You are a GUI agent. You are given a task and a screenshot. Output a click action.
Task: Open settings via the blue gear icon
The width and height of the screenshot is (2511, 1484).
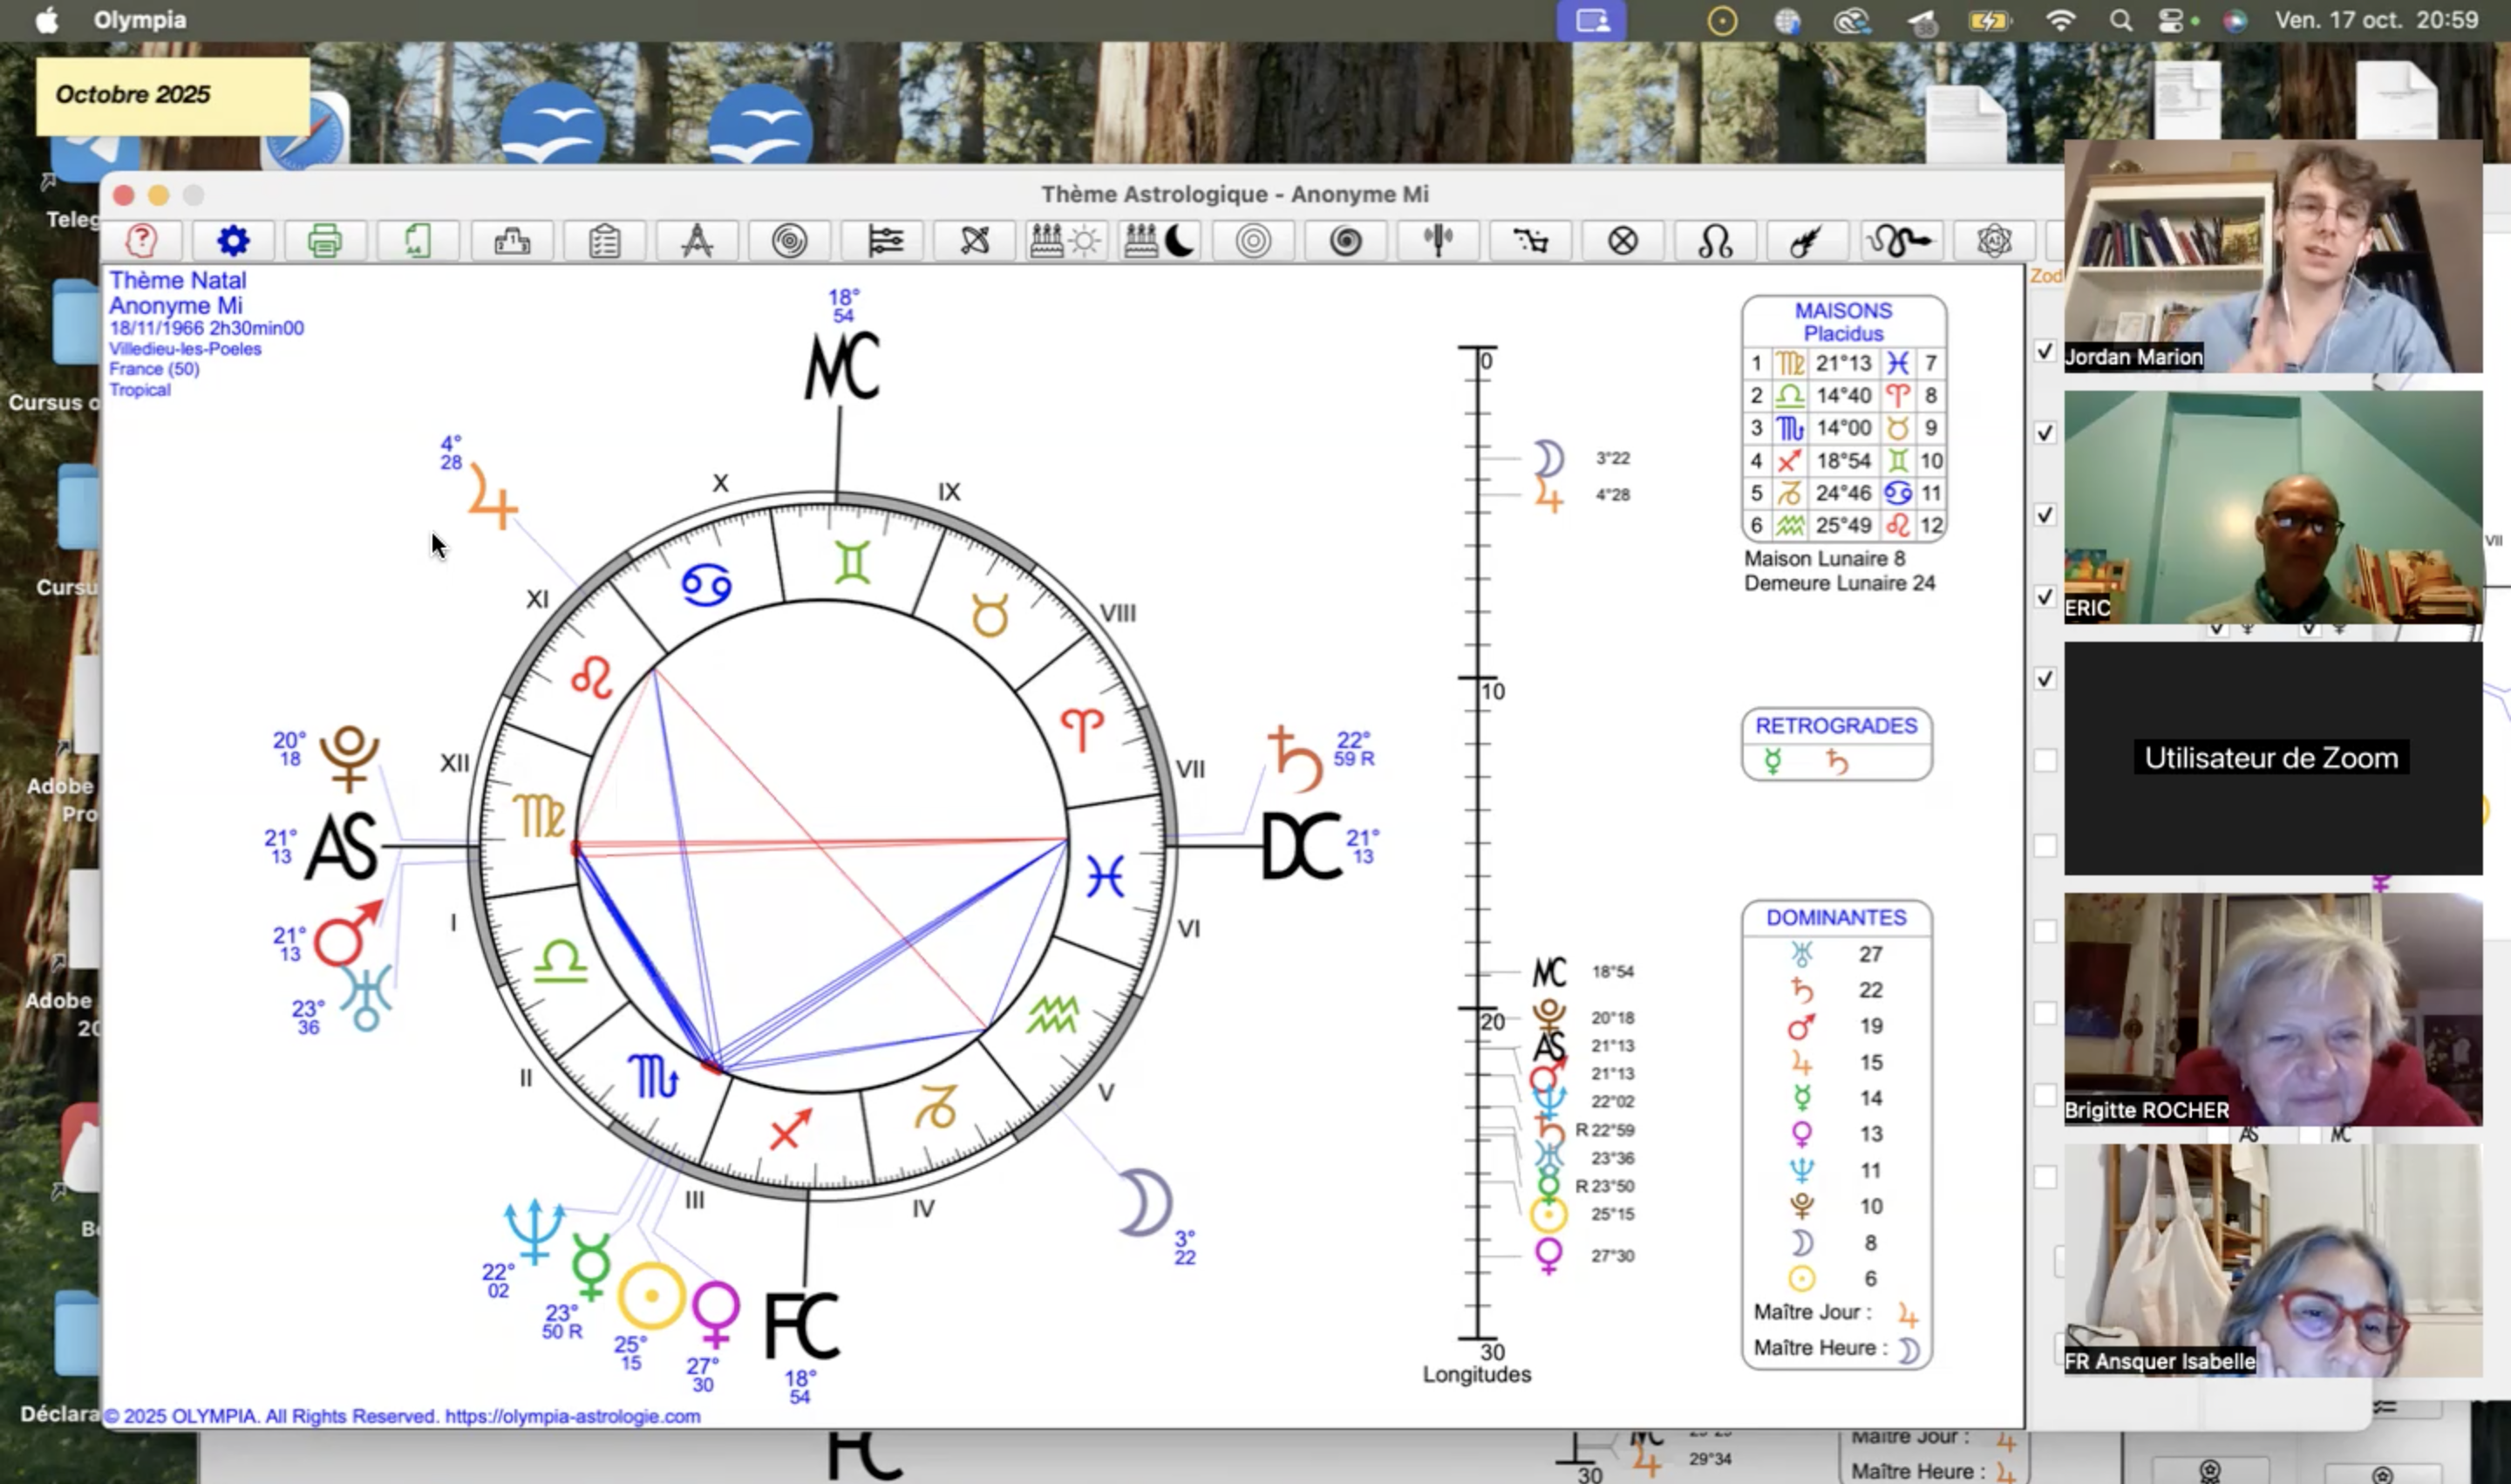coord(233,241)
